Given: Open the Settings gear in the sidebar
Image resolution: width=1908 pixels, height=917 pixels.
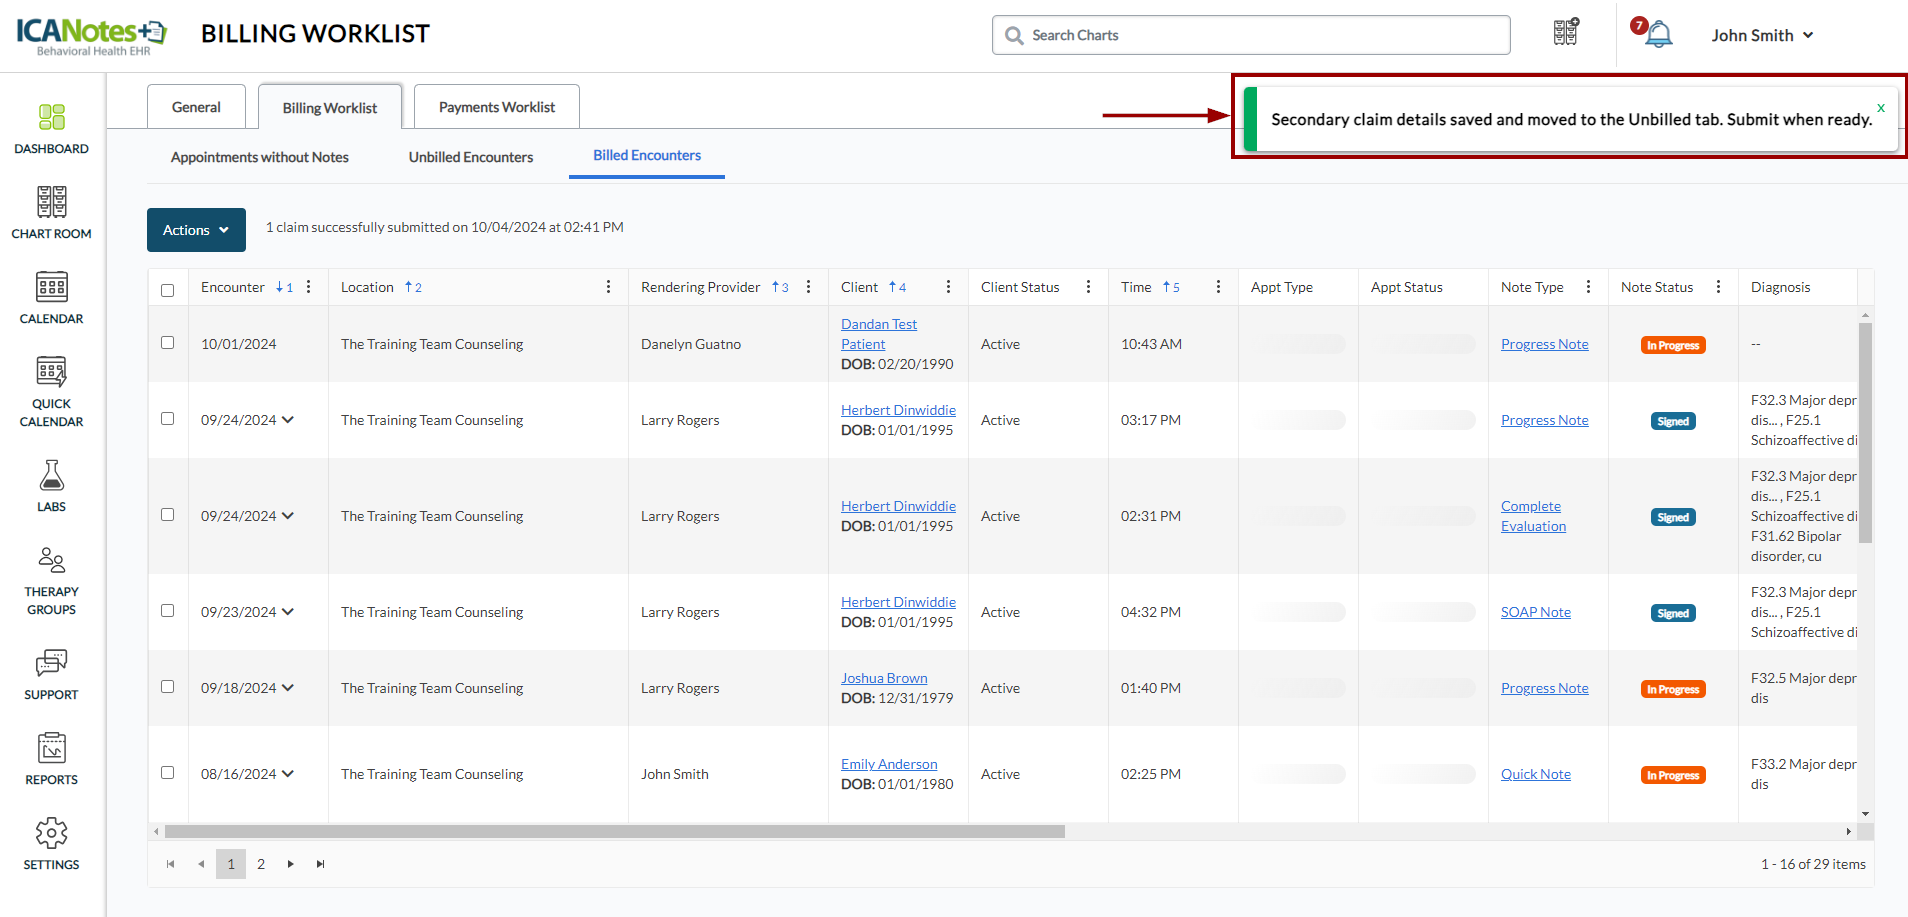Looking at the screenshot, I should pyautogui.click(x=51, y=844).
